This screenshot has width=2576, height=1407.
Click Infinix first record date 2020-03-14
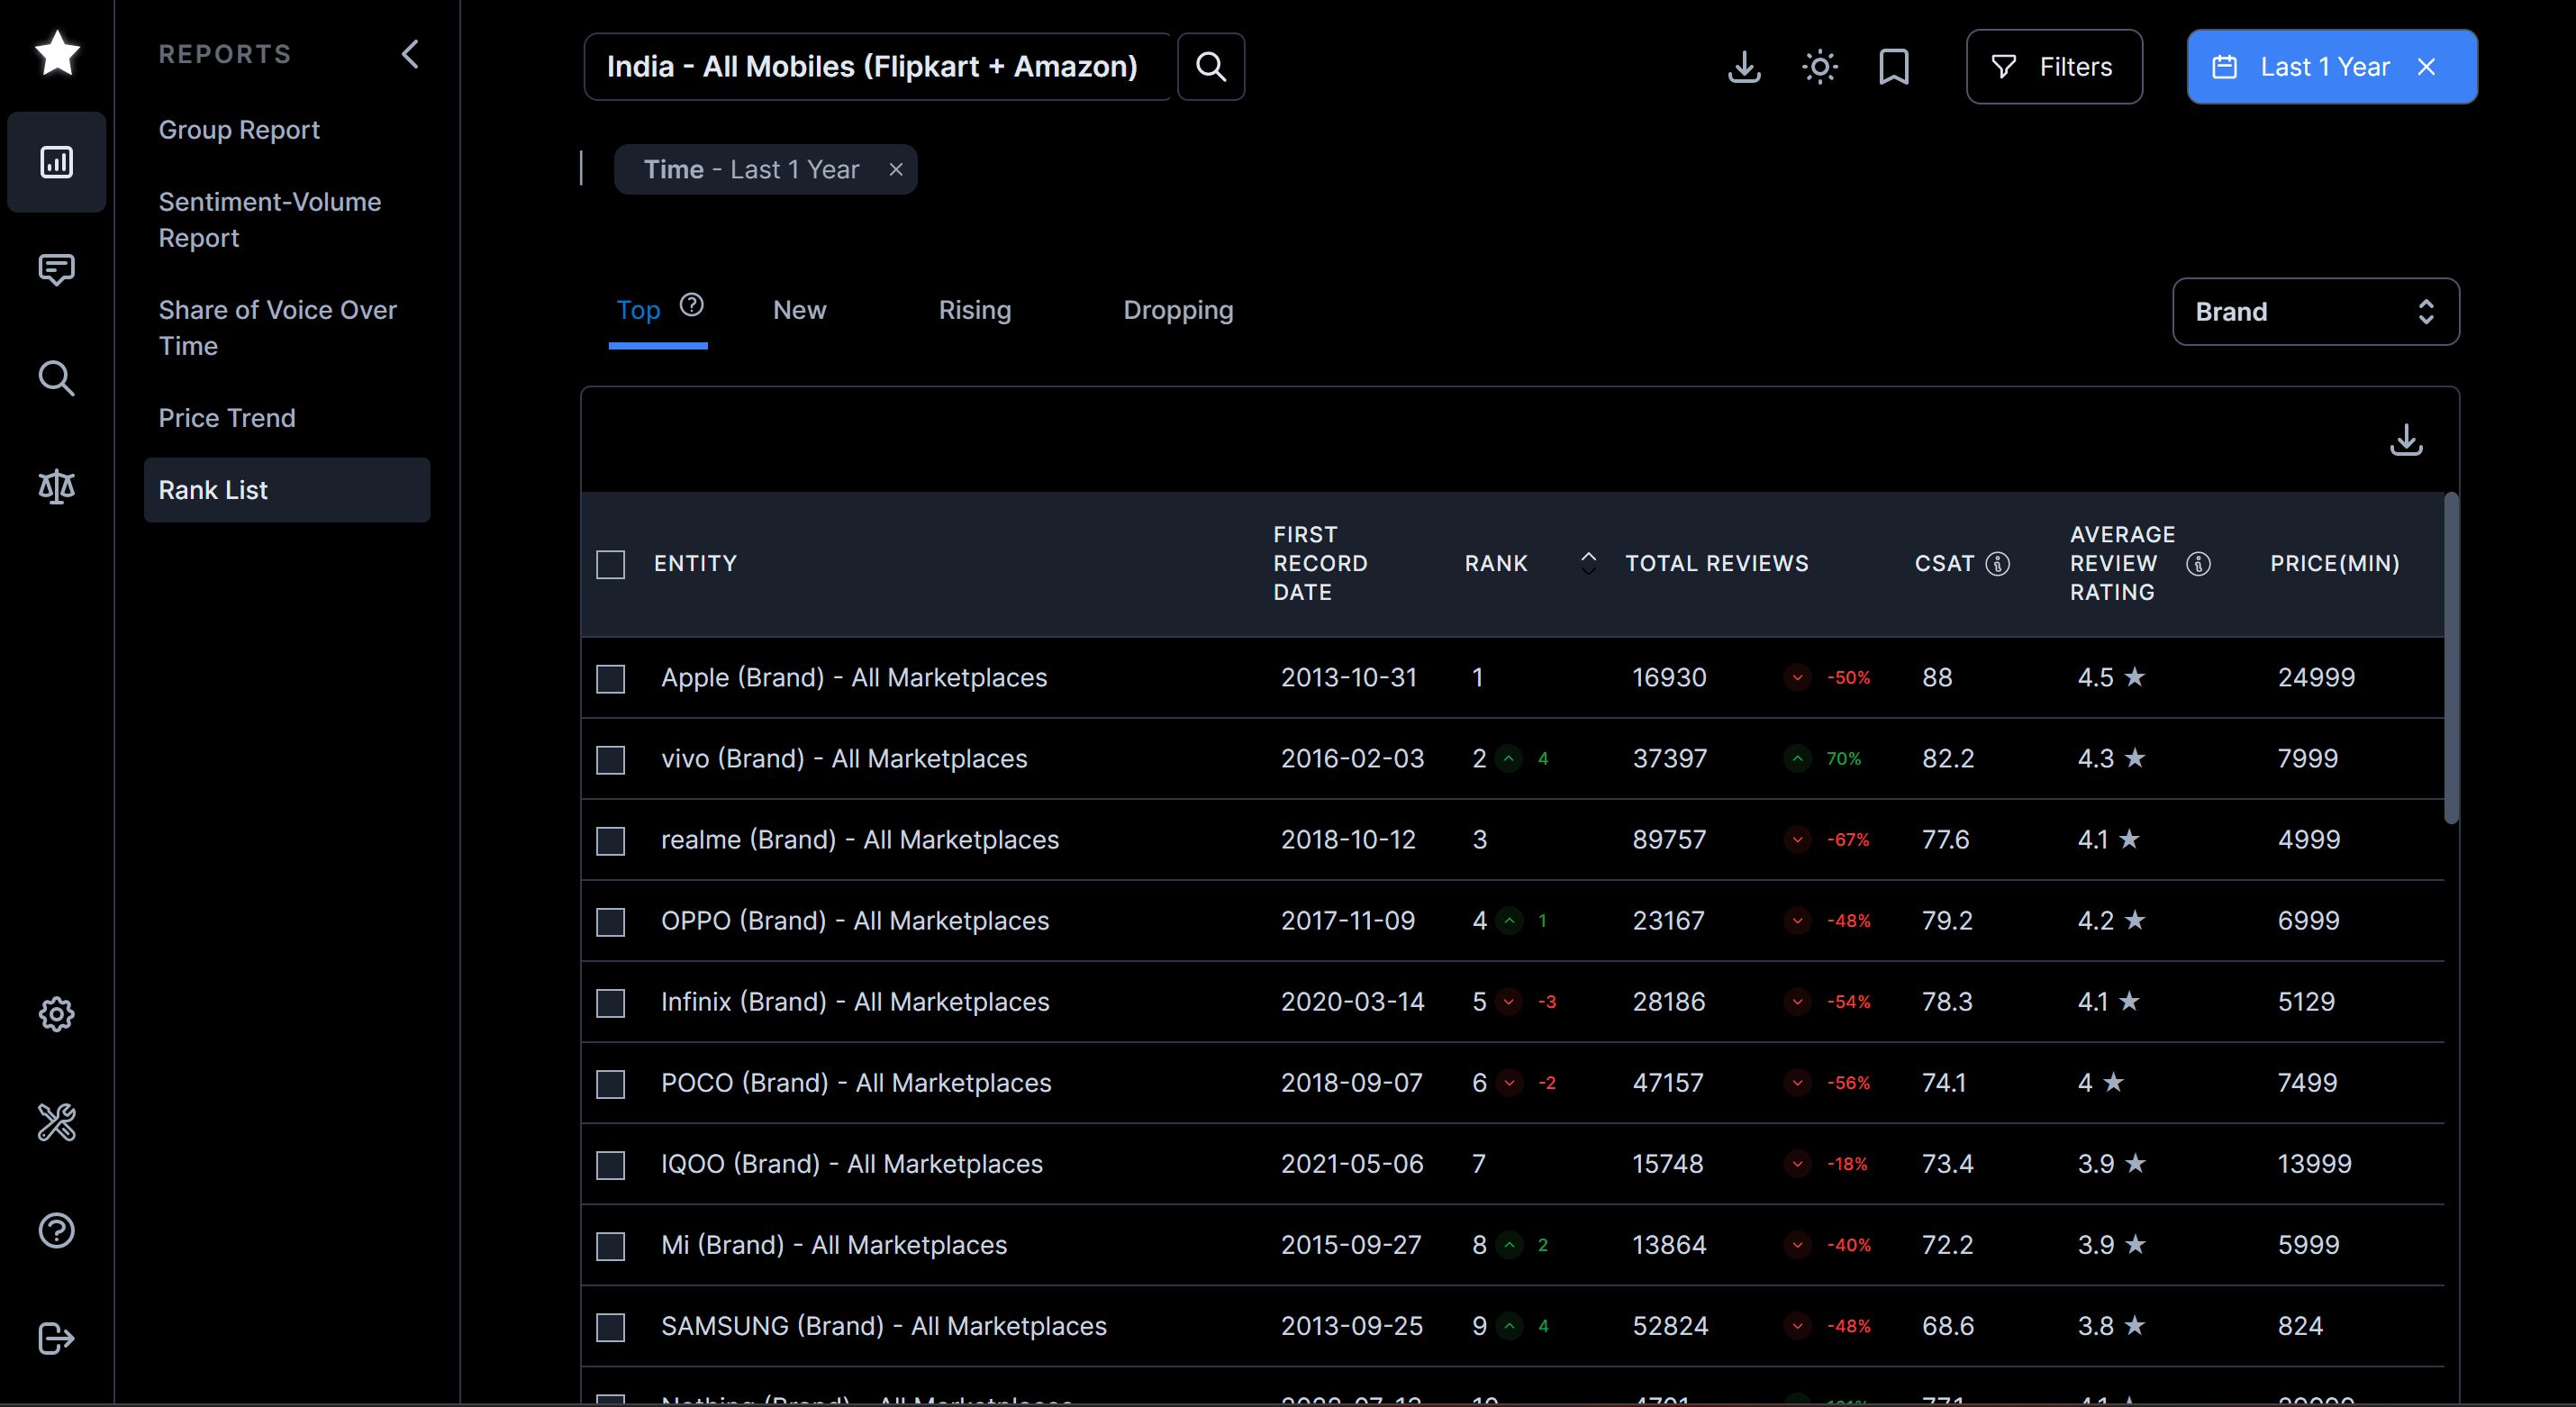click(x=1352, y=1002)
